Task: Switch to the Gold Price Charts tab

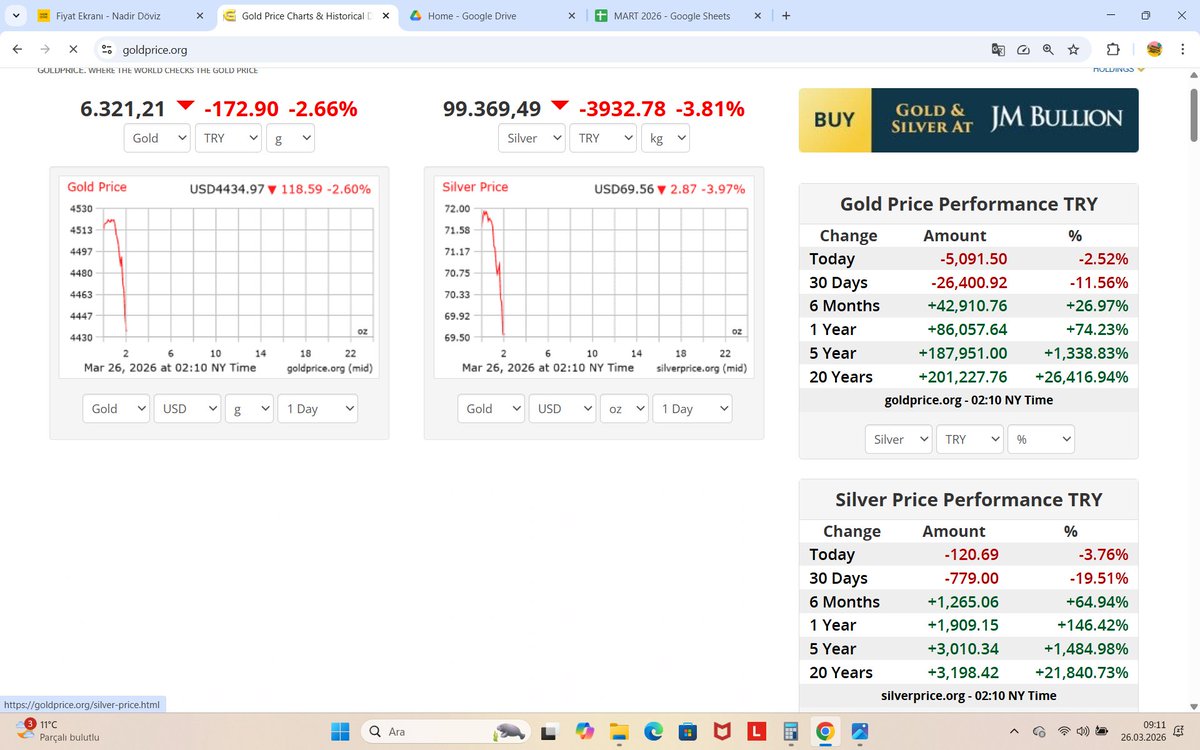Action: pyautogui.click(x=305, y=16)
